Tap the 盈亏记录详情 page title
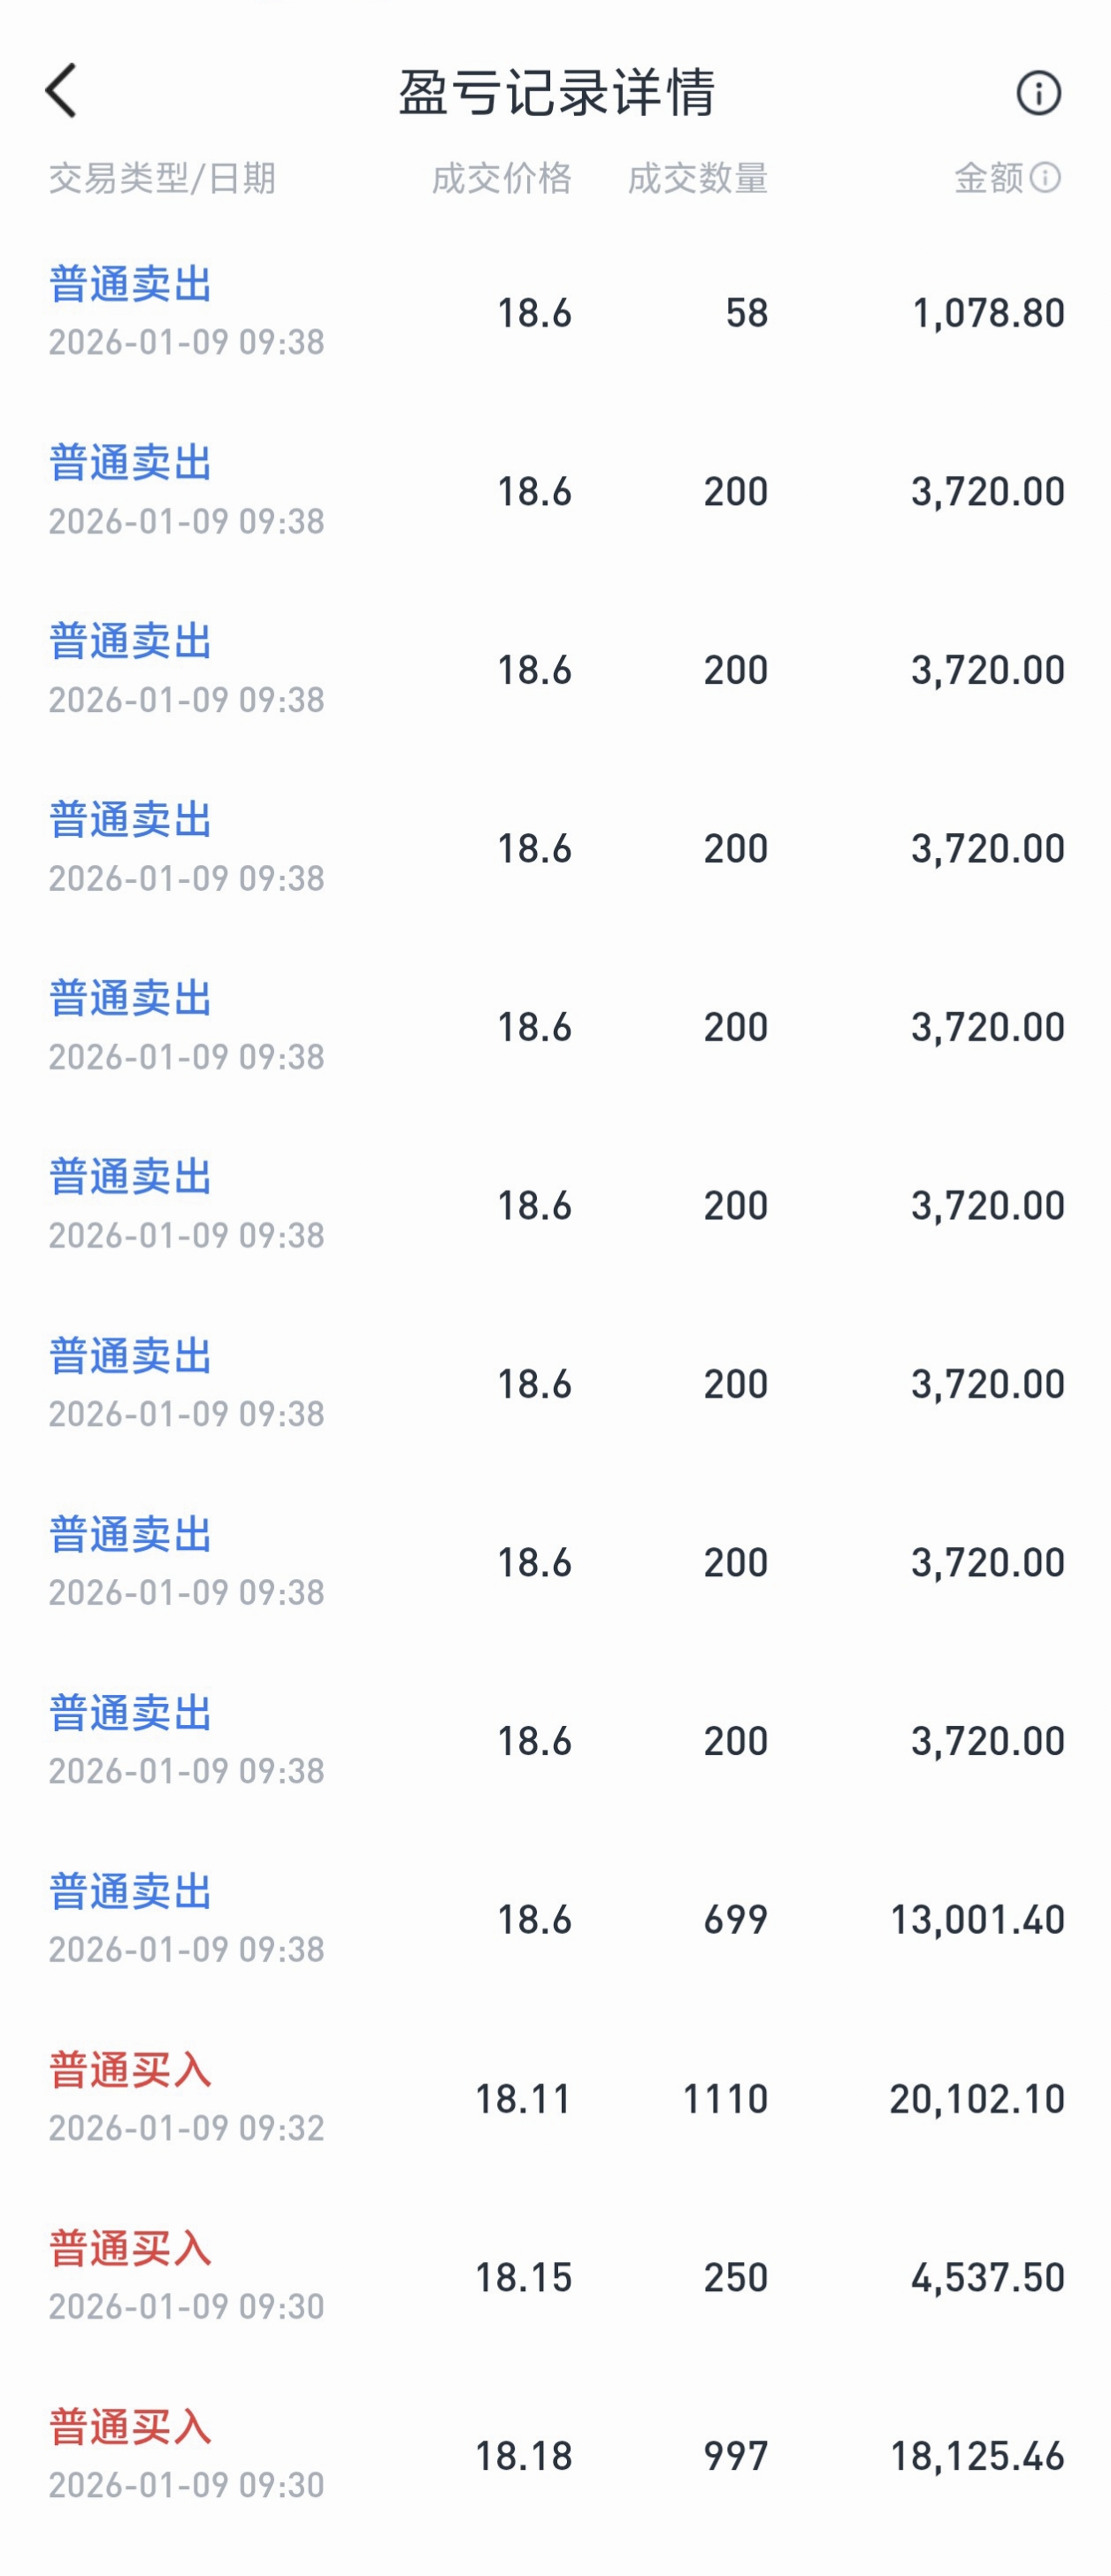Image resolution: width=1111 pixels, height=2576 pixels. click(556, 93)
